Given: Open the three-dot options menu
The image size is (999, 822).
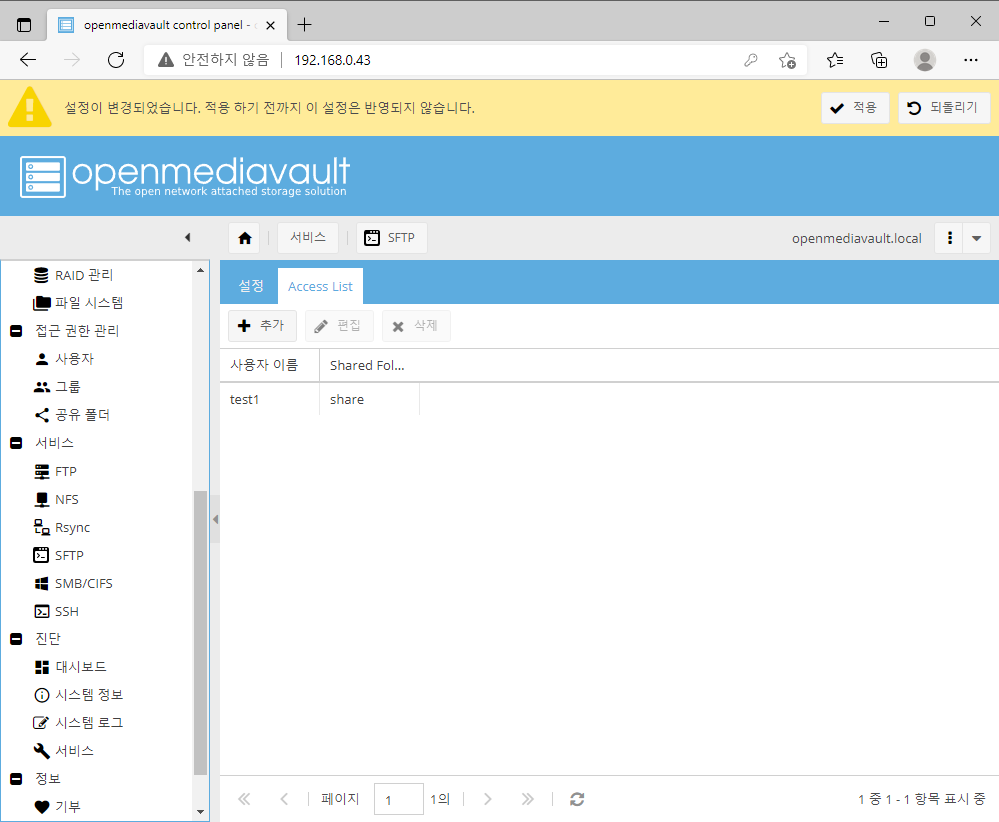Looking at the screenshot, I should (950, 238).
